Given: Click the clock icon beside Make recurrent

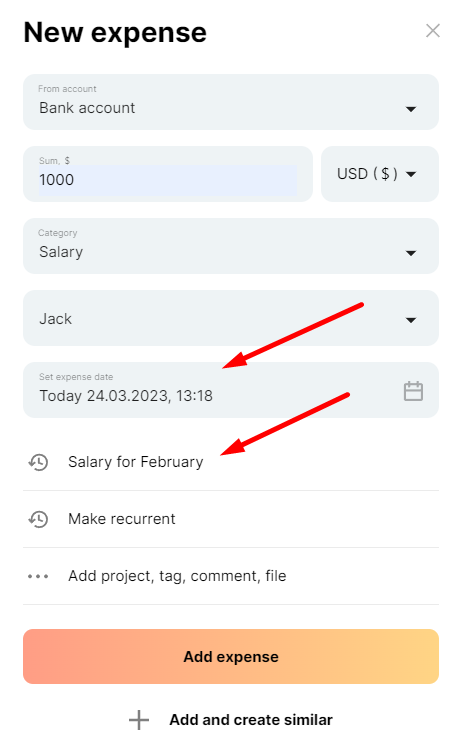Looking at the screenshot, I should pyautogui.click(x=38, y=519).
